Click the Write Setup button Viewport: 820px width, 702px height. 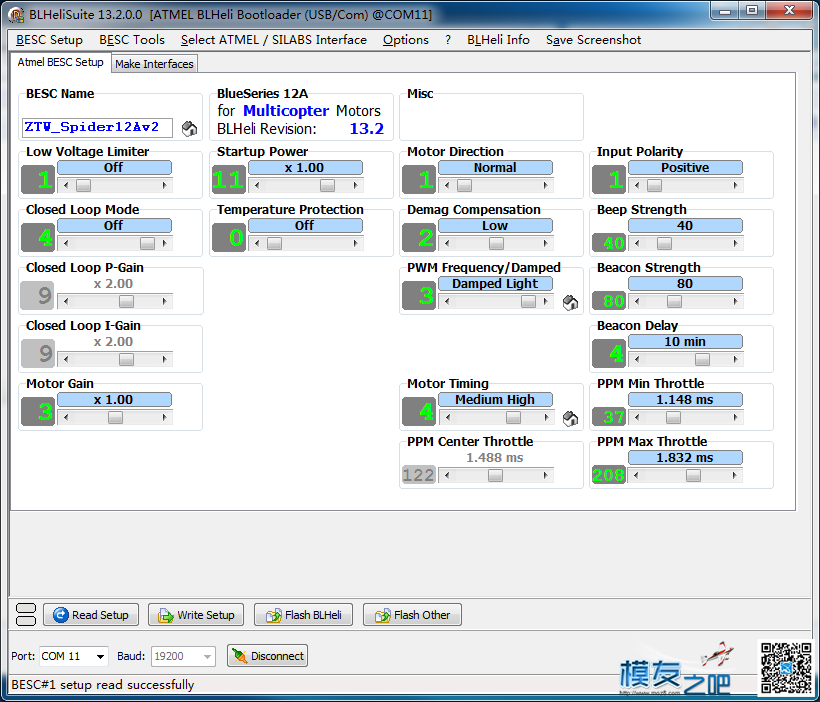(x=196, y=615)
